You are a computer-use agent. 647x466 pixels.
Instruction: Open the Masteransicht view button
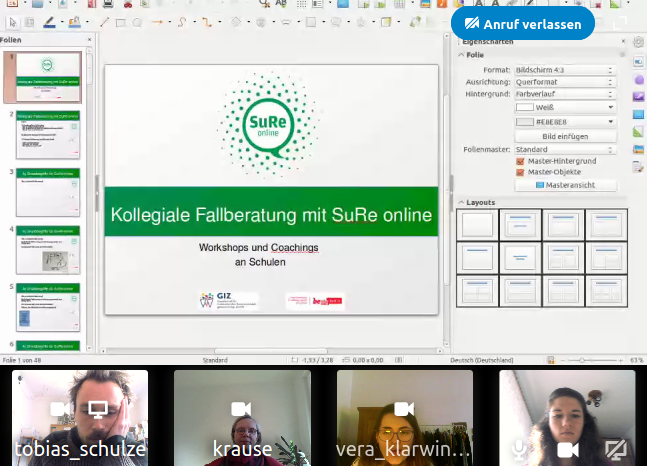[565, 185]
